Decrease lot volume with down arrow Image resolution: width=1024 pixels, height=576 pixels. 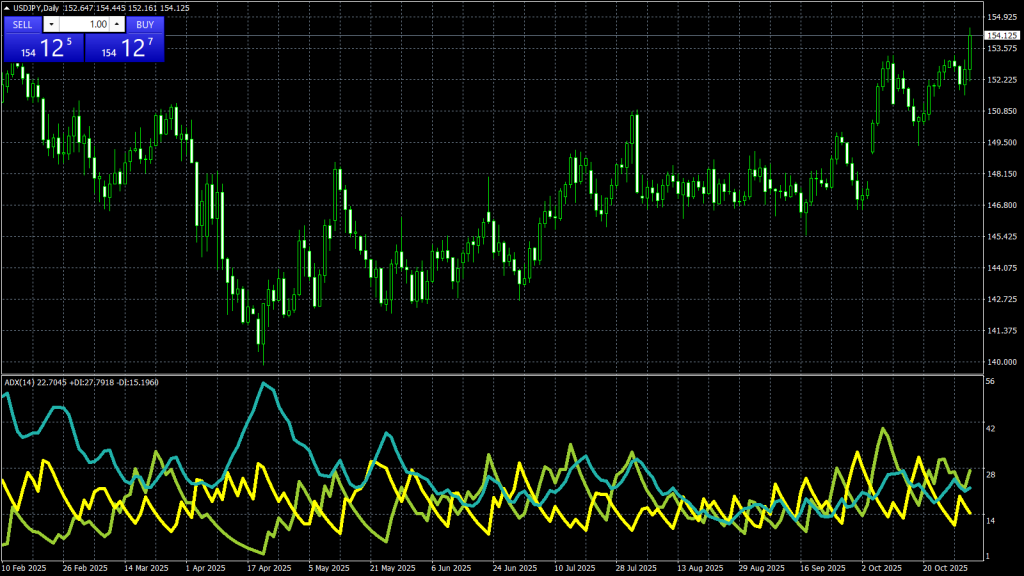pyautogui.click(x=52, y=24)
